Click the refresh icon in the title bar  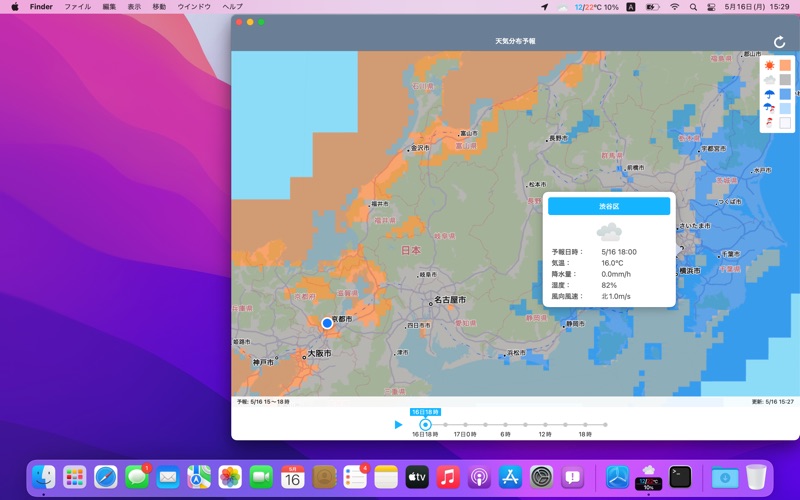780,42
